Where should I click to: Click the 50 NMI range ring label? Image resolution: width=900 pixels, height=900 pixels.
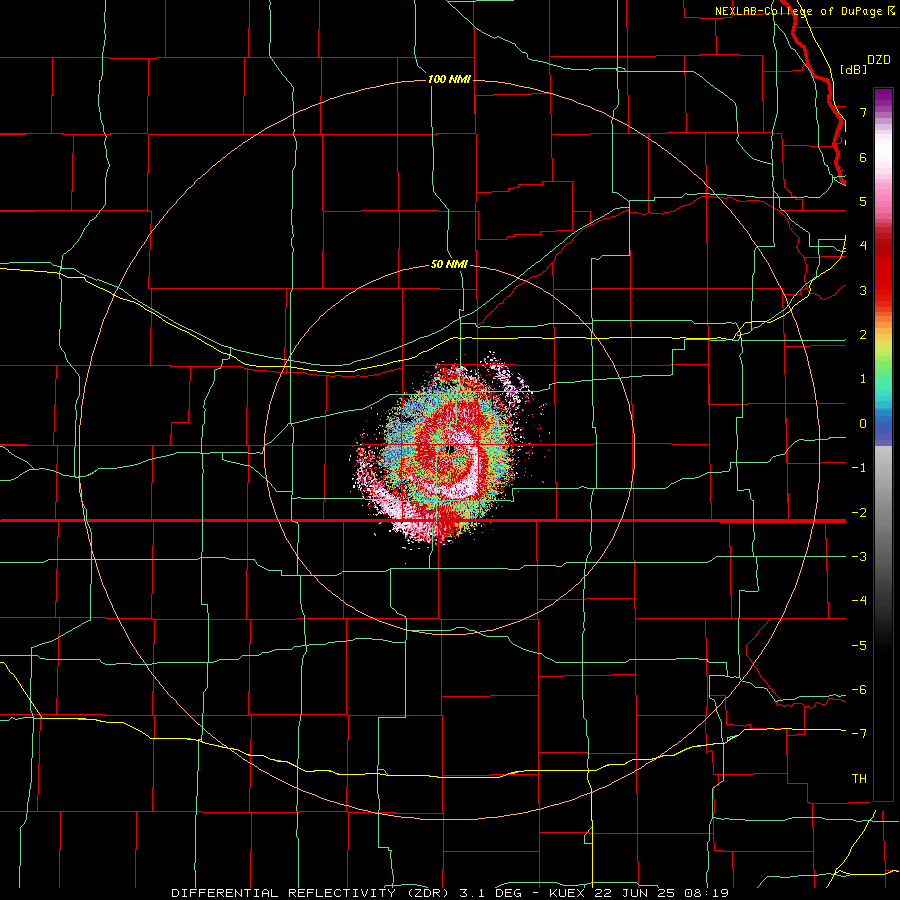click(x=449, y=264)
